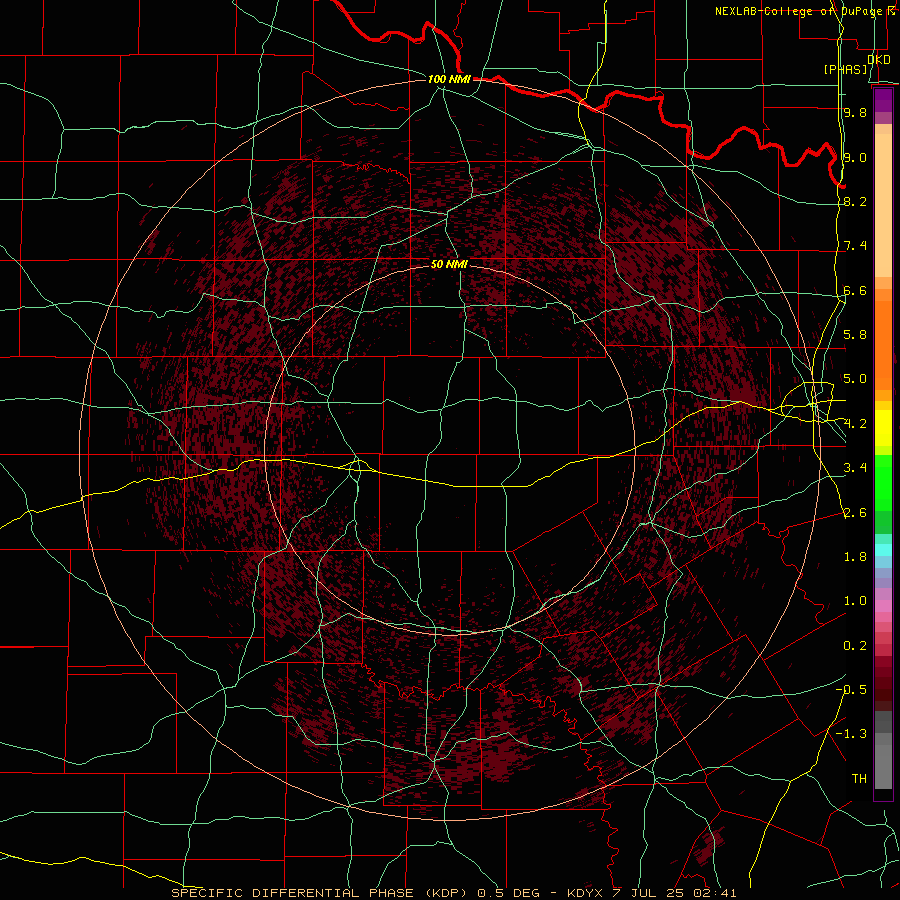
Task: Click the DKD legend unit label
Action: click(878, 60)
